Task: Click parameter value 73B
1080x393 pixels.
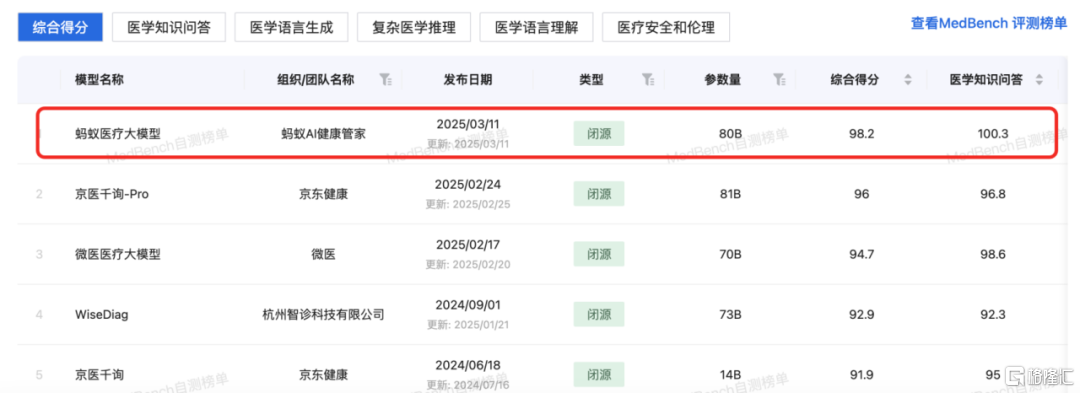Action: click(729, 315)
